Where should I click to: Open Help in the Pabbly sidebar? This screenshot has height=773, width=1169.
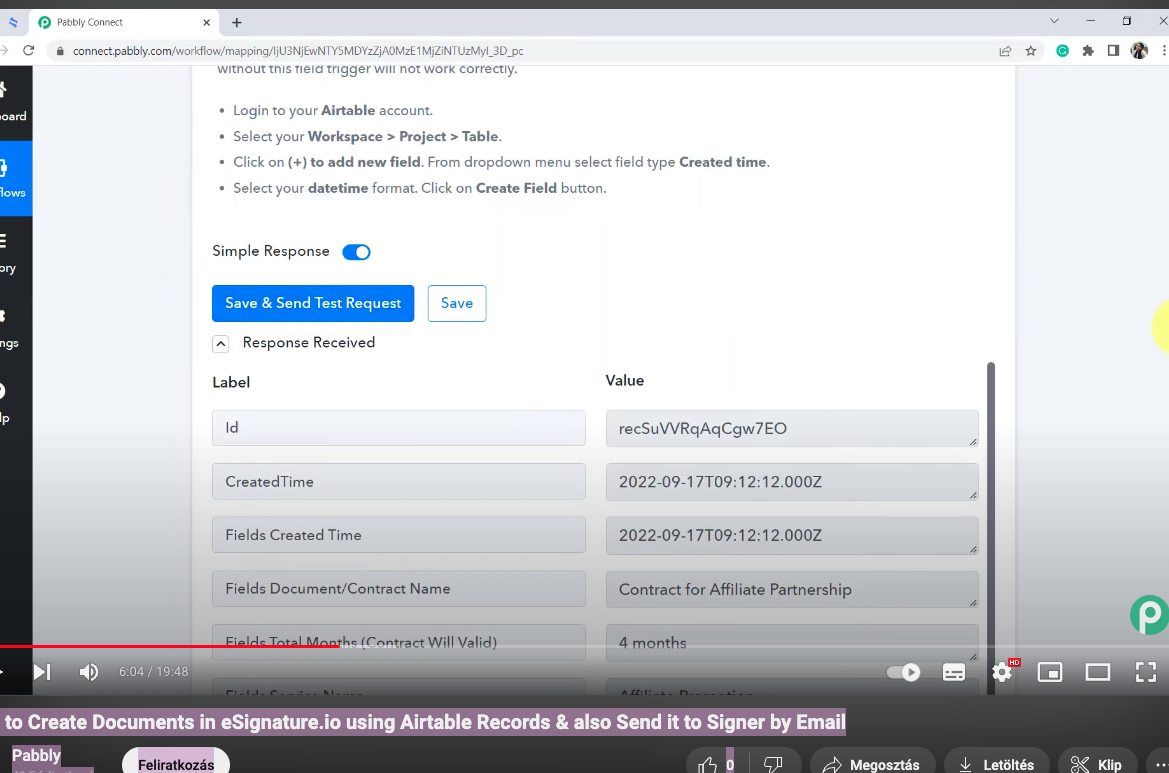pyautogui.click(x=15, y=403)
